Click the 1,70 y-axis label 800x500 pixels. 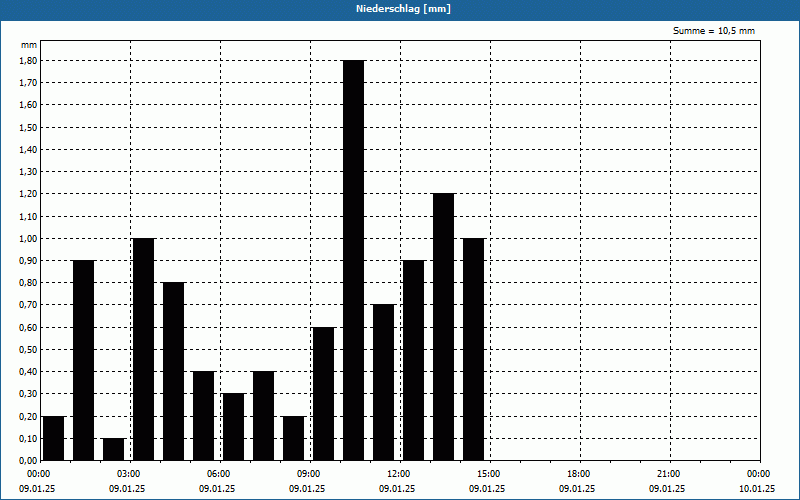tap(28, 82)
